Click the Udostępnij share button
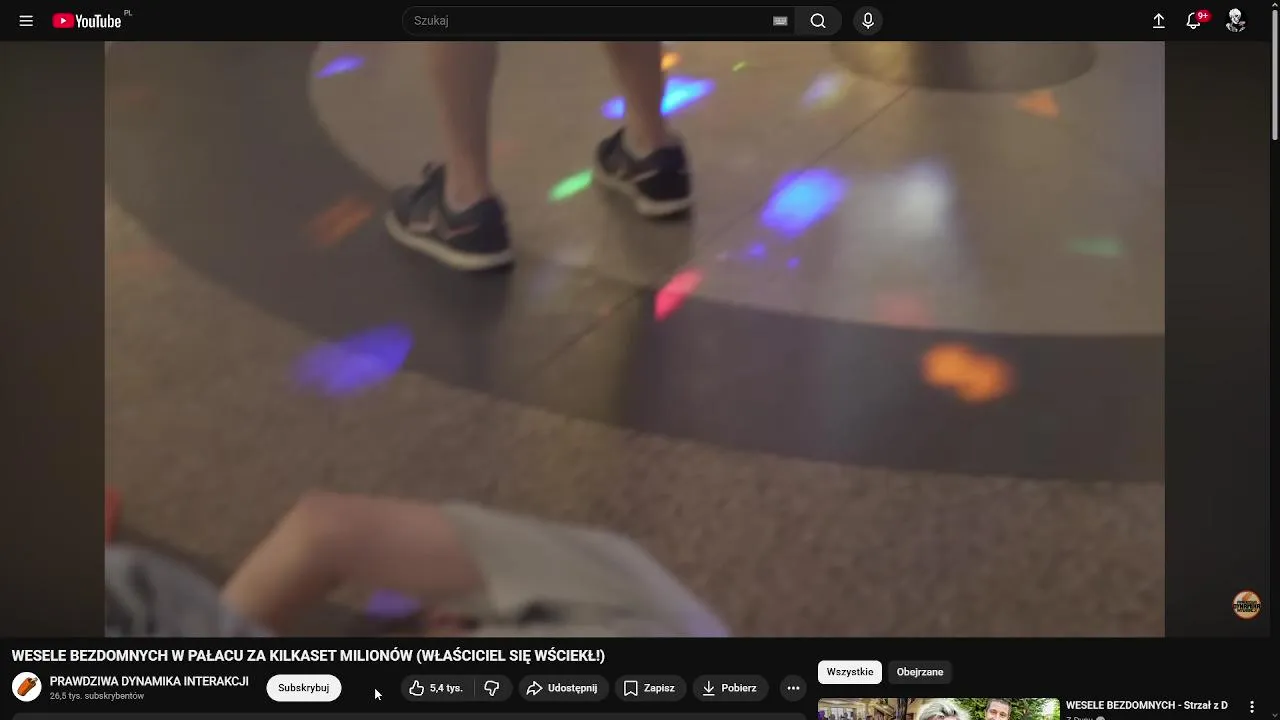Screen dimensions: 1280x720 (563, 688)
